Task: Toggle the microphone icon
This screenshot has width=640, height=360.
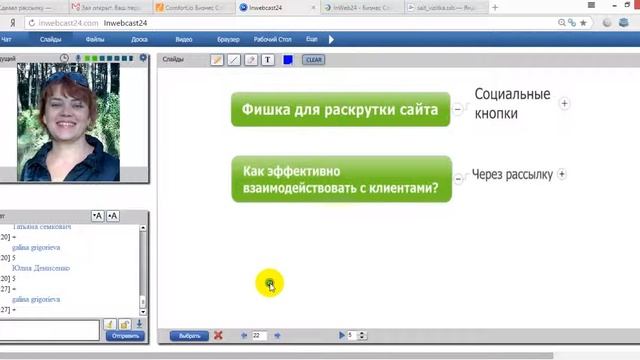Action: click(x=78, y=58)
